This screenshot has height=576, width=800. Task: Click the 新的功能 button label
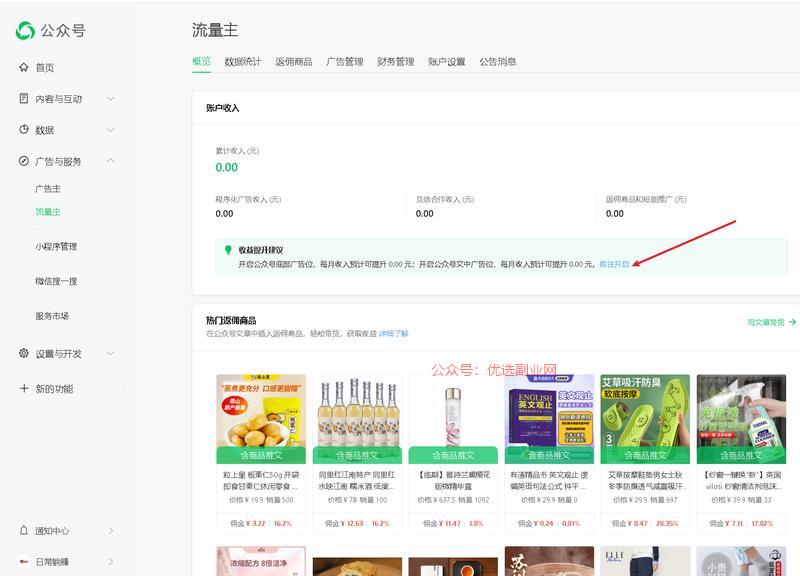[x=55, y=389]
